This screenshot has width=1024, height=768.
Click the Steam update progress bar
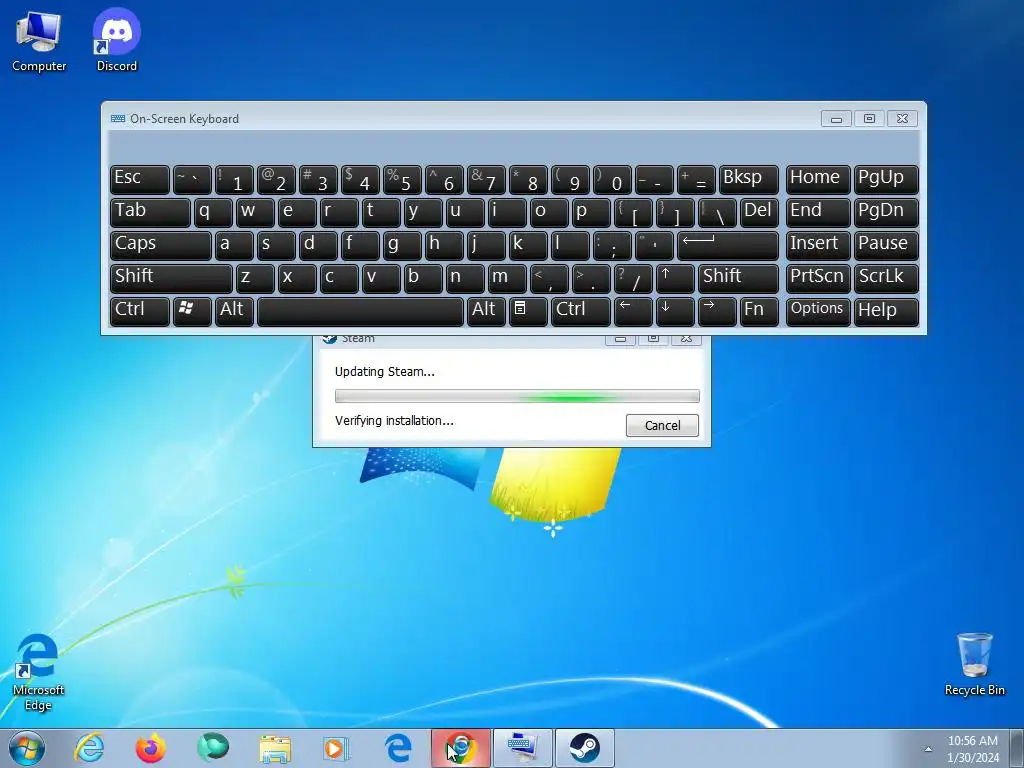(517, 396)
